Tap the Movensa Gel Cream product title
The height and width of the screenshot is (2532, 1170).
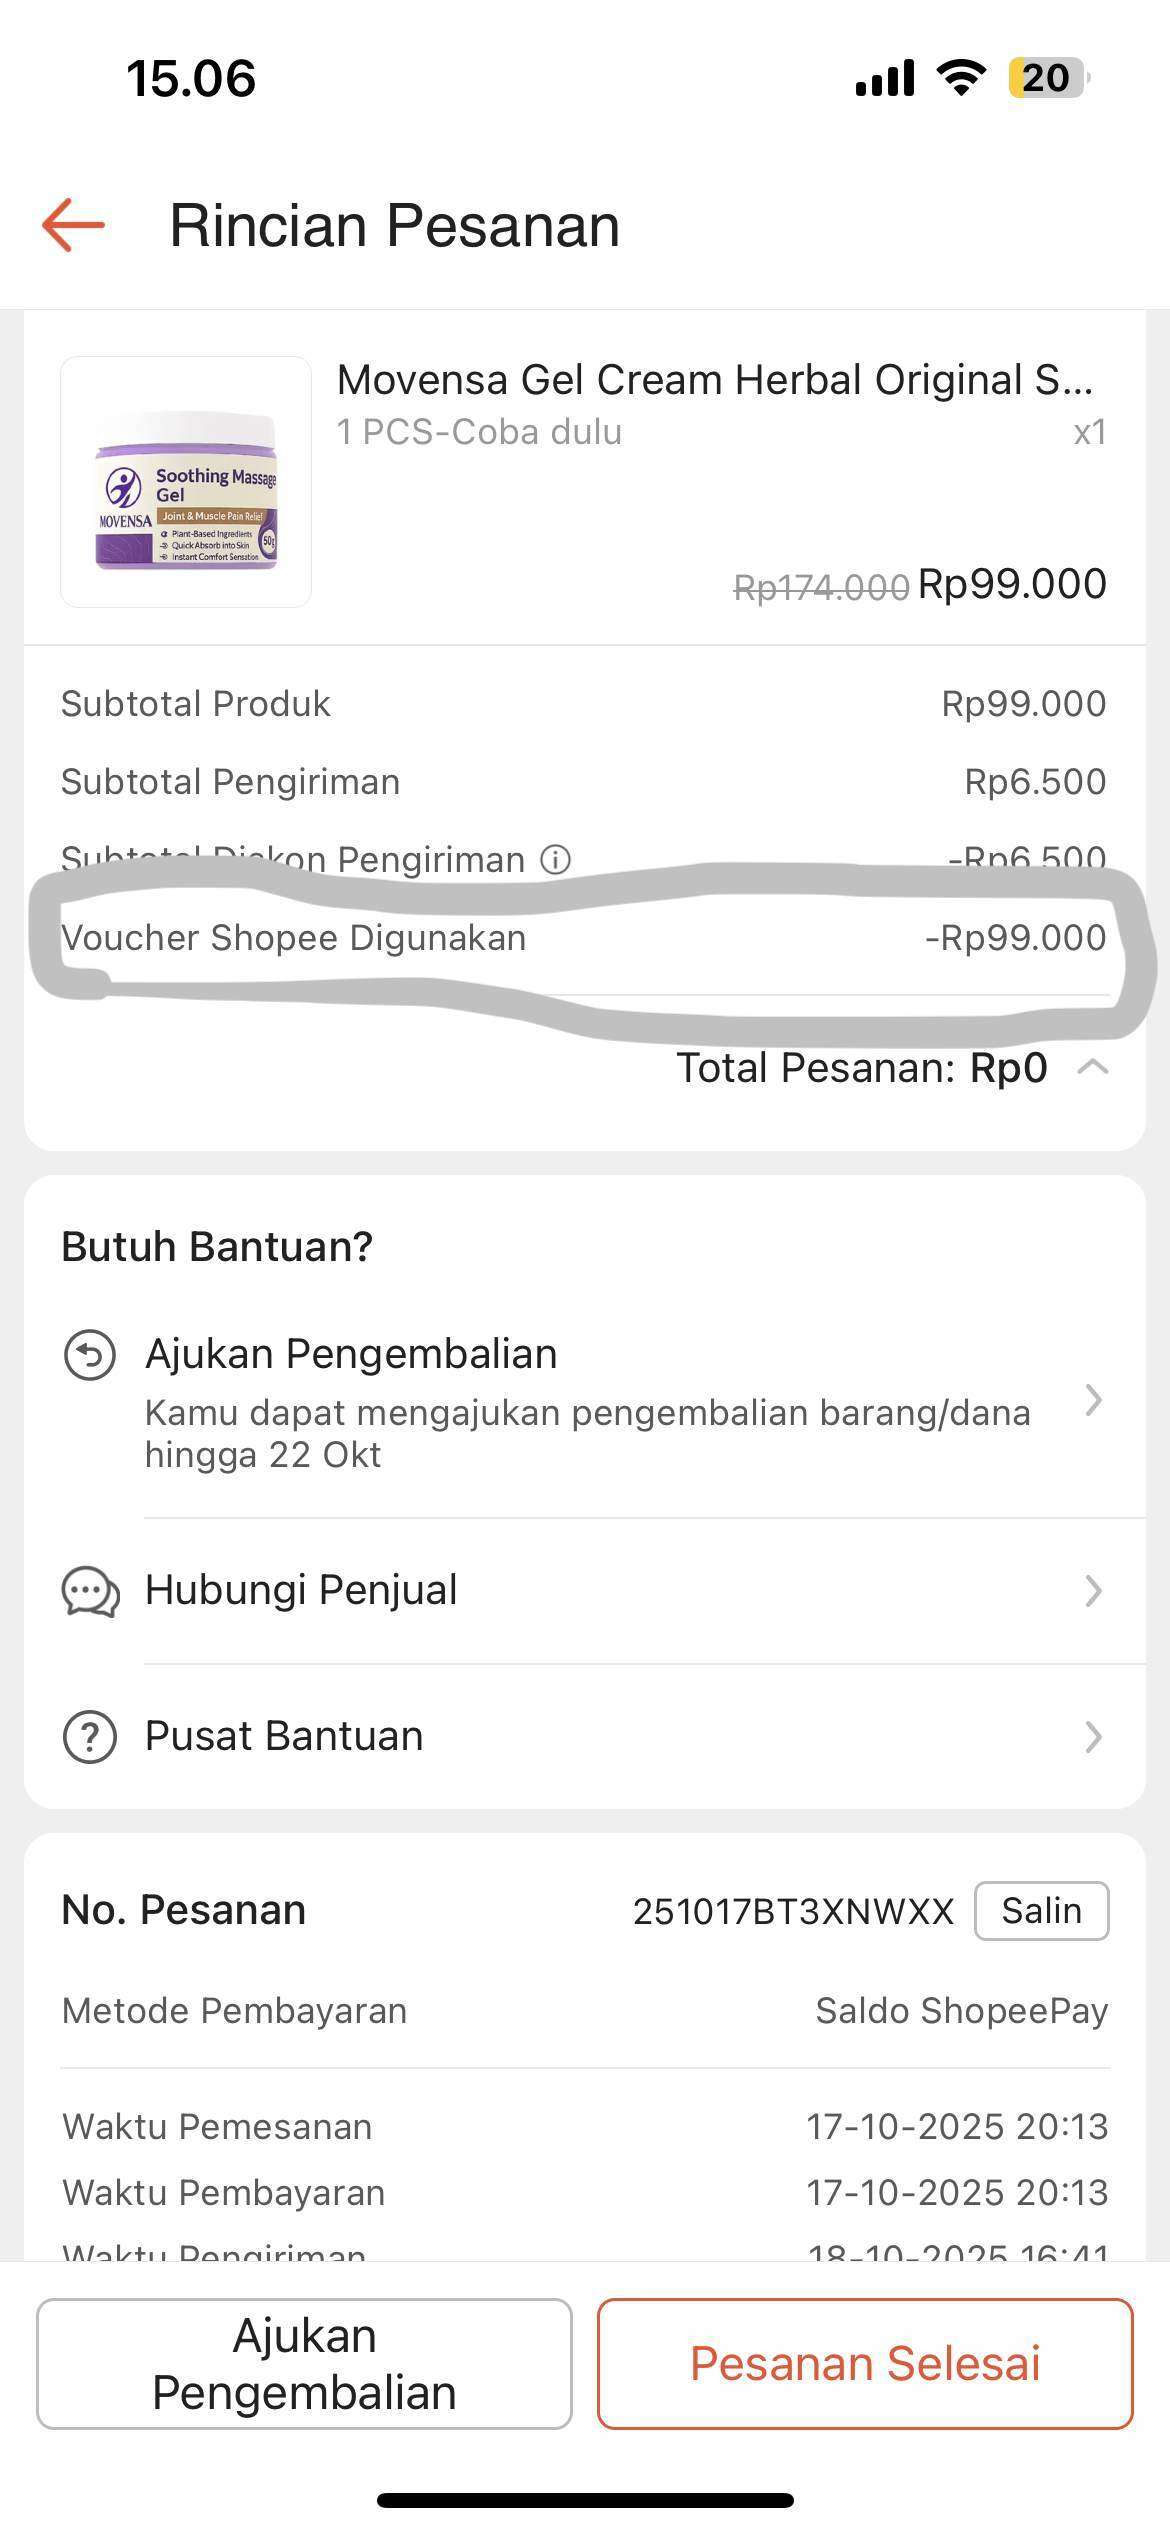tap(714, 380)
